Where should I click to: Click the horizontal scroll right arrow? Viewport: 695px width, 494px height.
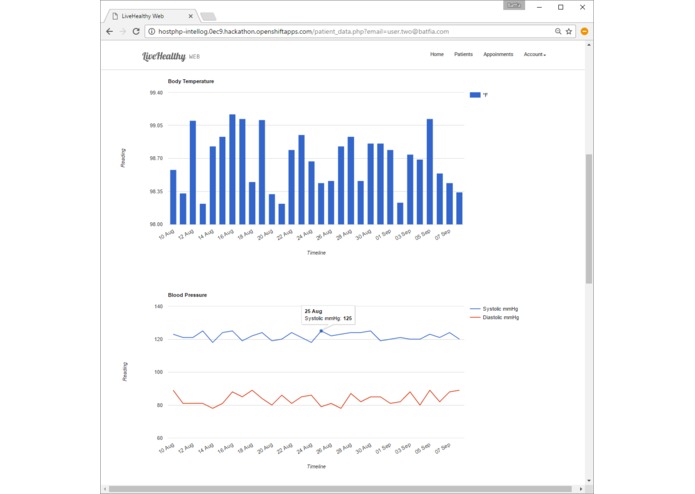[x=581, y=489]
